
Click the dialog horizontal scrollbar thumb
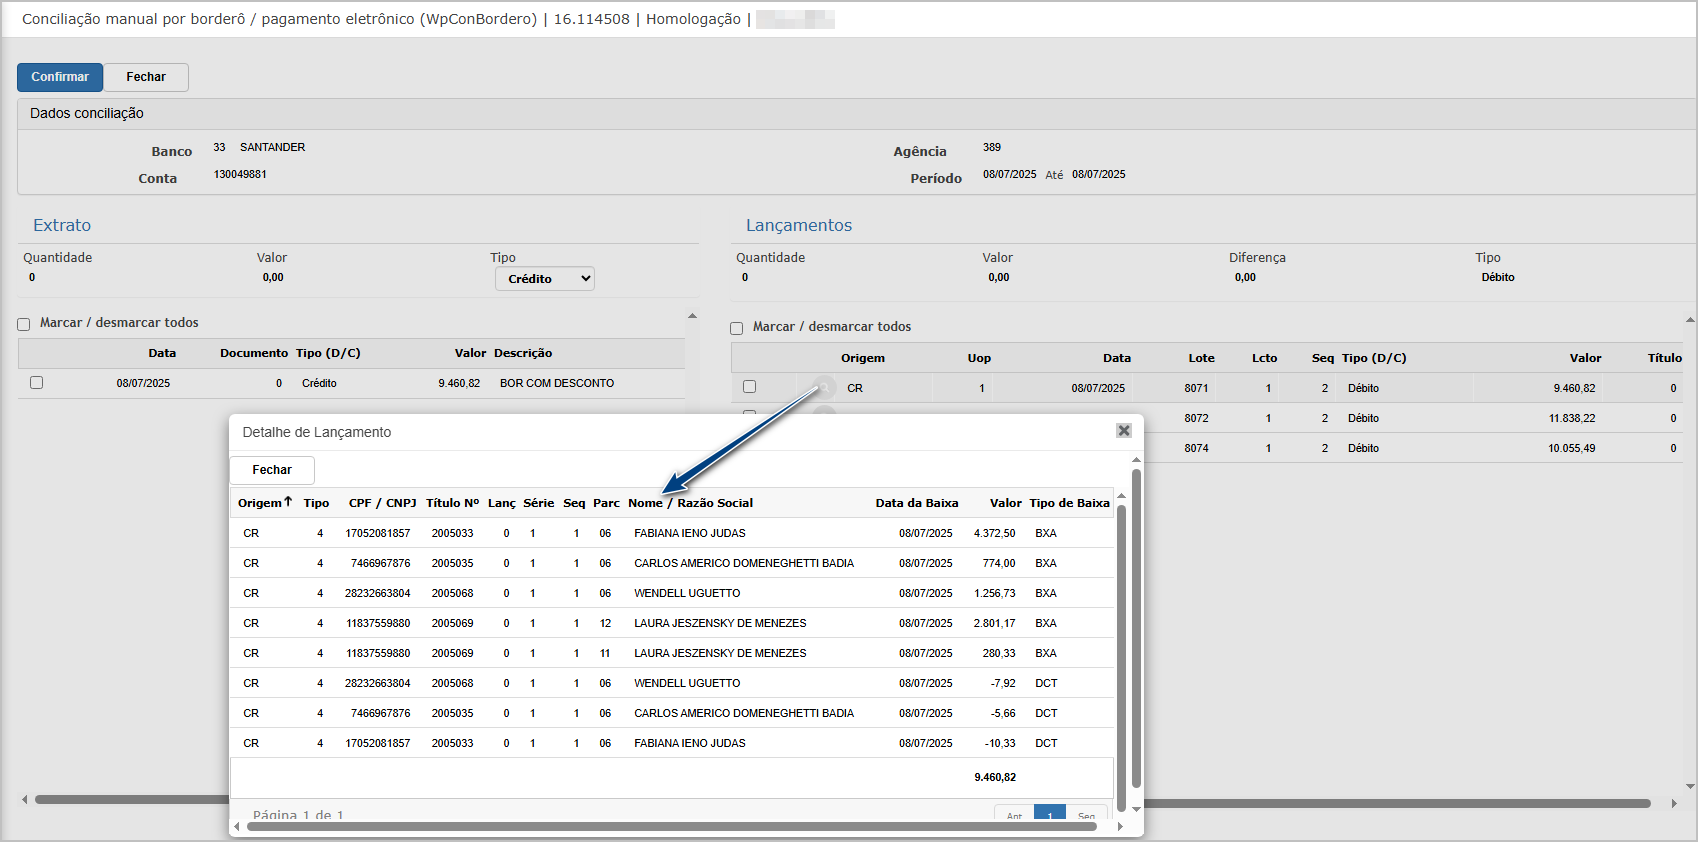click(x=672, y=826)
